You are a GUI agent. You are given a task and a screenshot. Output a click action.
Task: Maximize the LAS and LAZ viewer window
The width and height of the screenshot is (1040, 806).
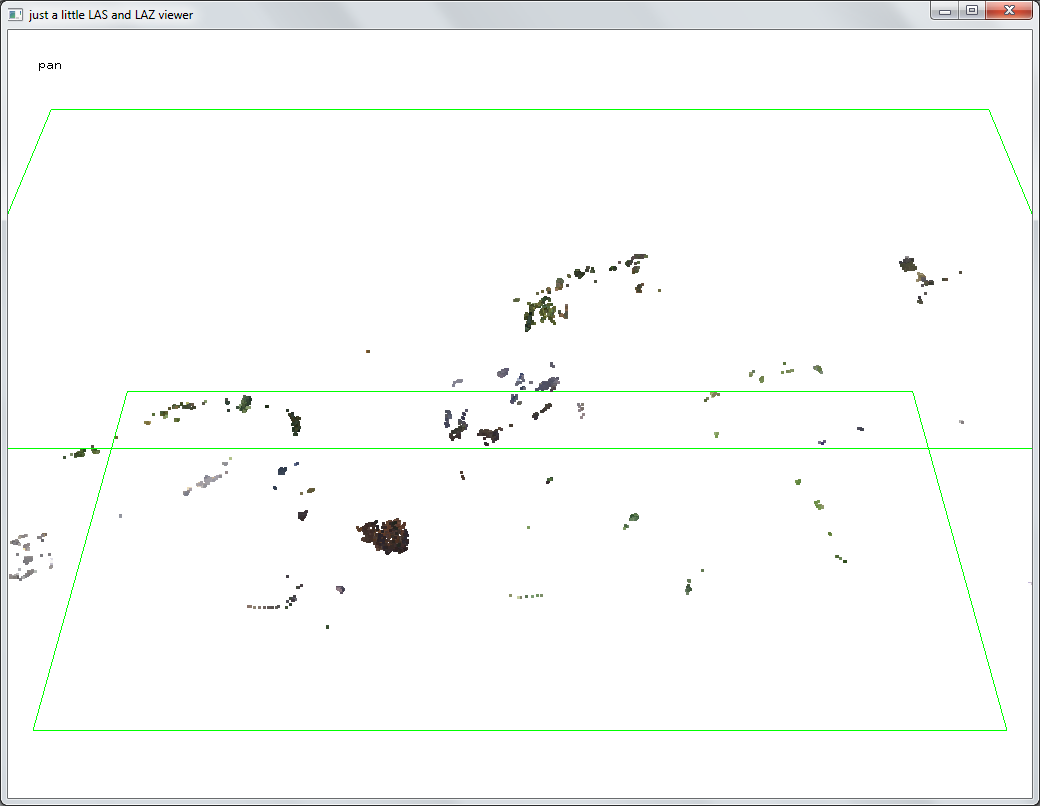[971, 11]
